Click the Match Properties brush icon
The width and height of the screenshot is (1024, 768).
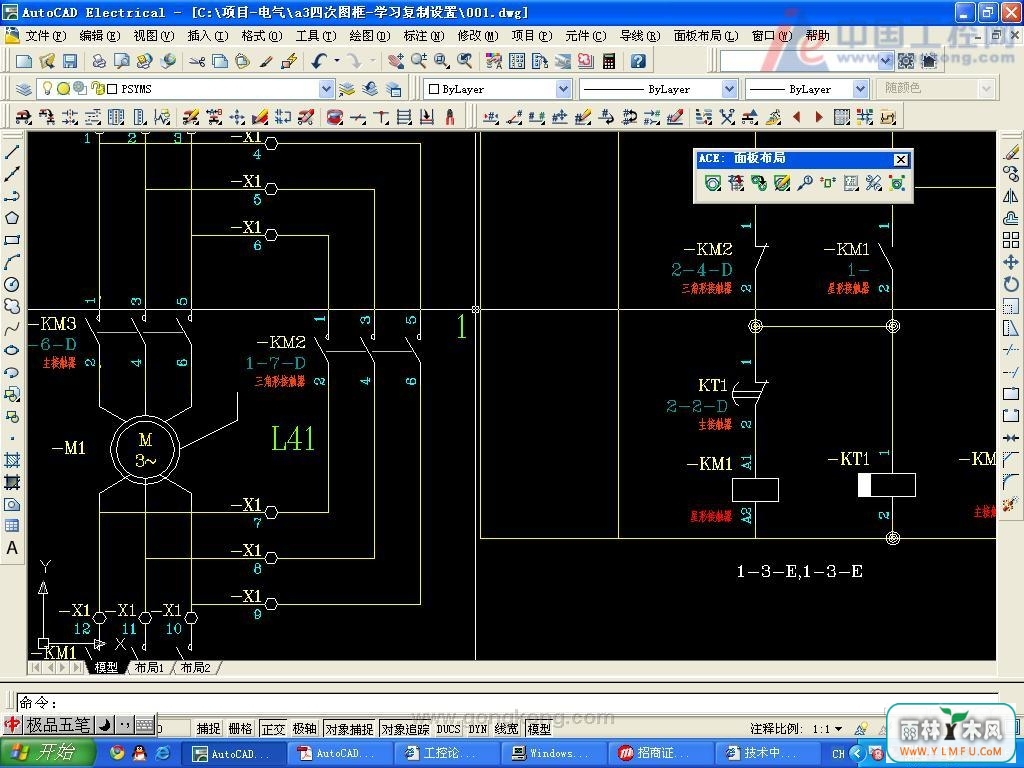click(265, 61)
